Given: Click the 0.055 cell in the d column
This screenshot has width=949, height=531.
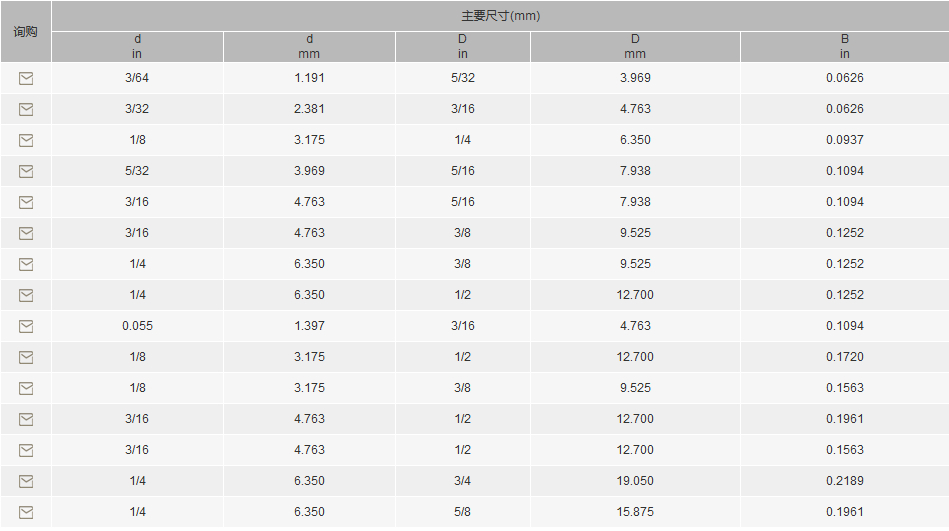Looking at the screenshot, I should [137, 326].
